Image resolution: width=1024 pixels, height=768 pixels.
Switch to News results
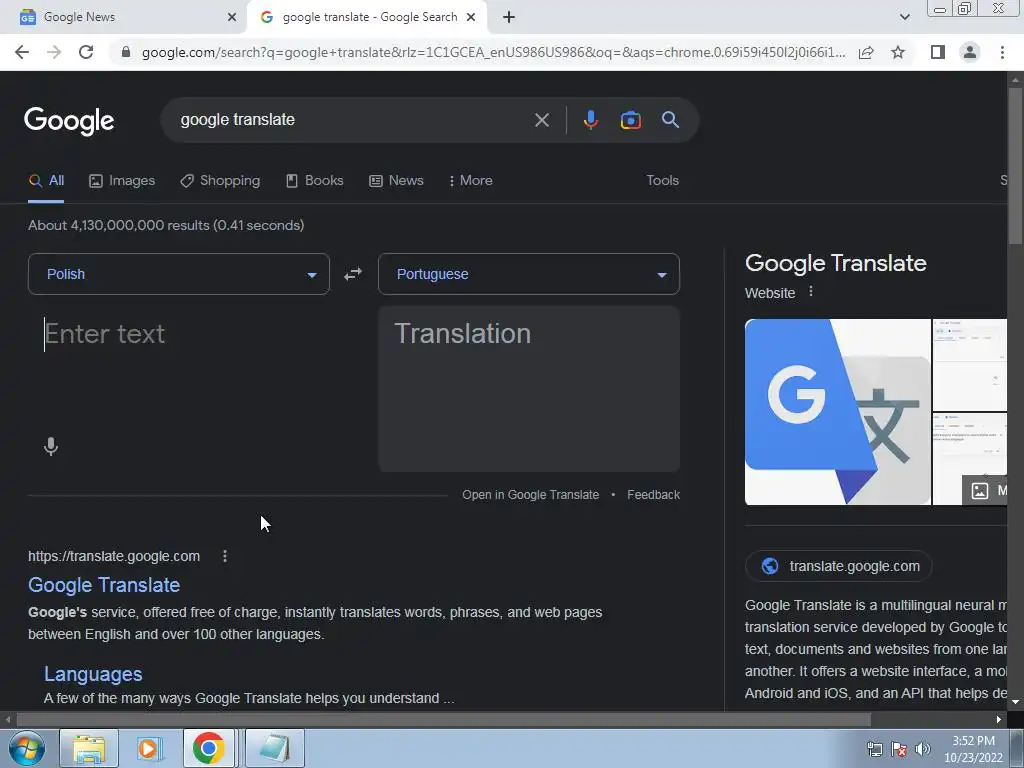[x=396, y=180]
